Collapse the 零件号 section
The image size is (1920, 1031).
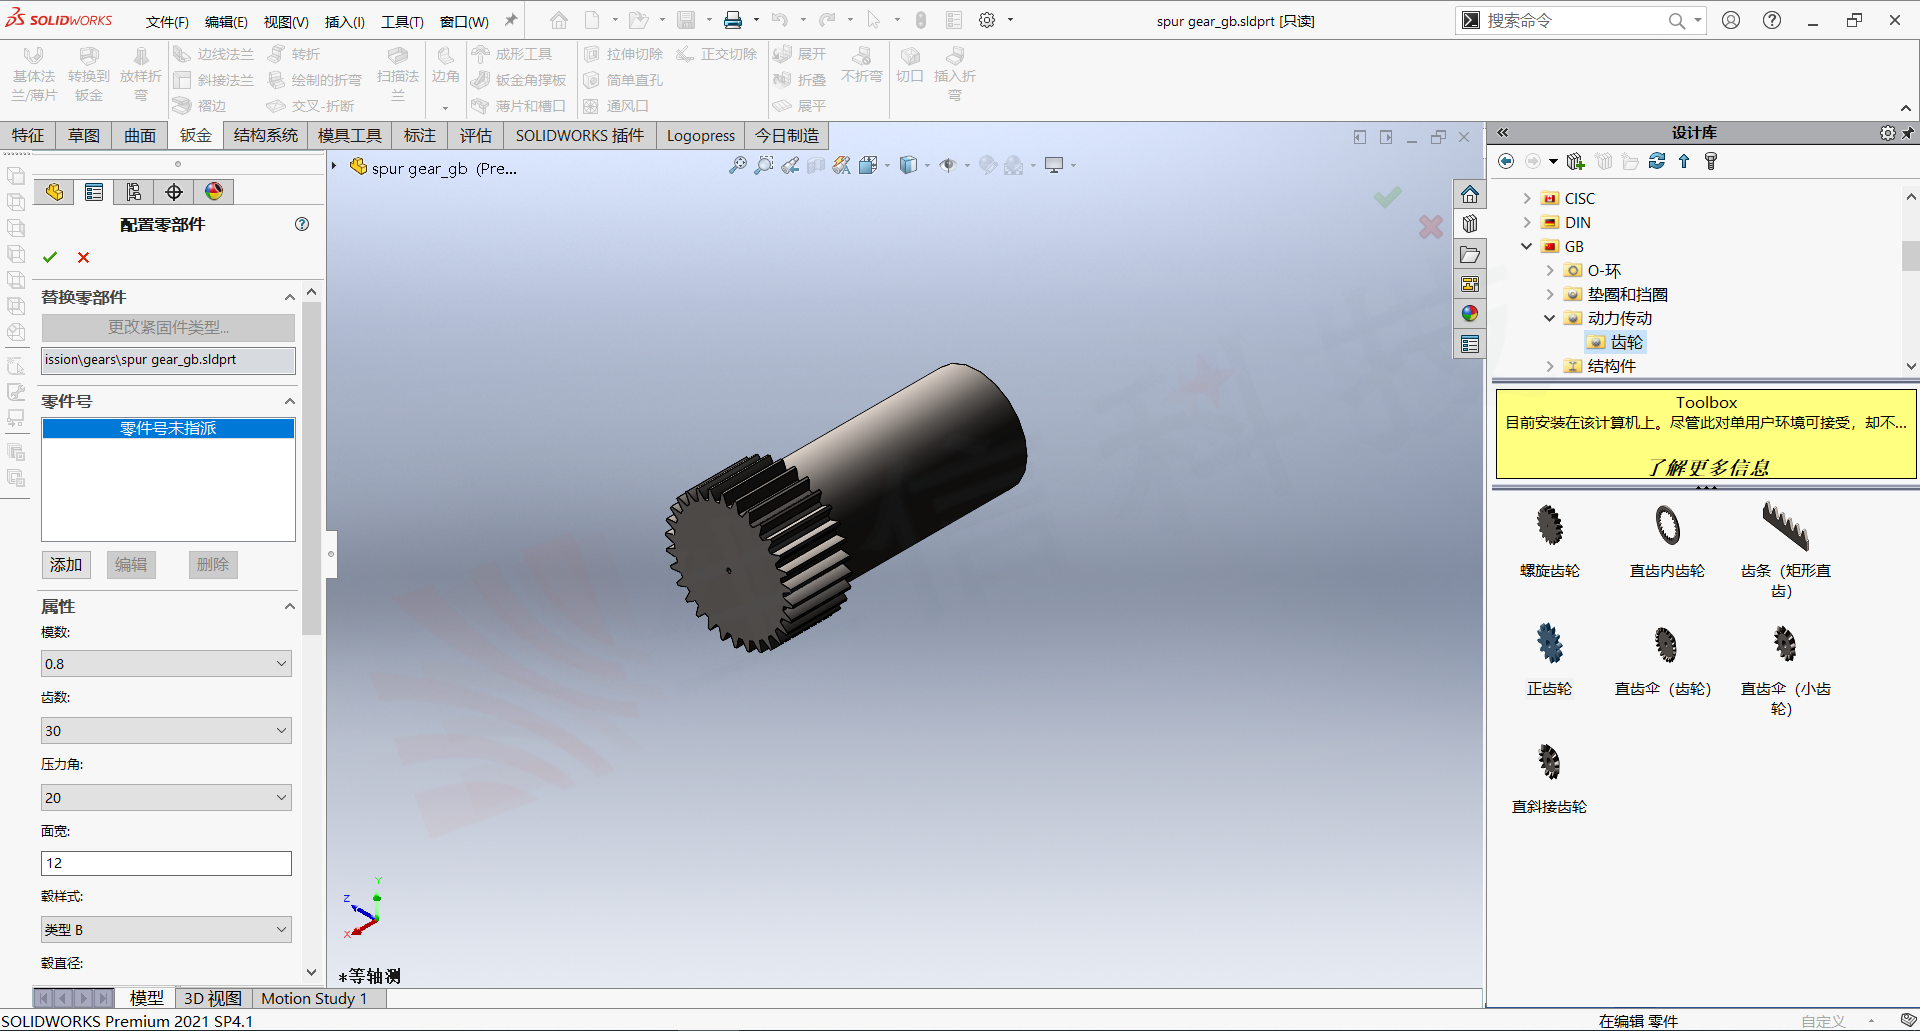point(290,401)
